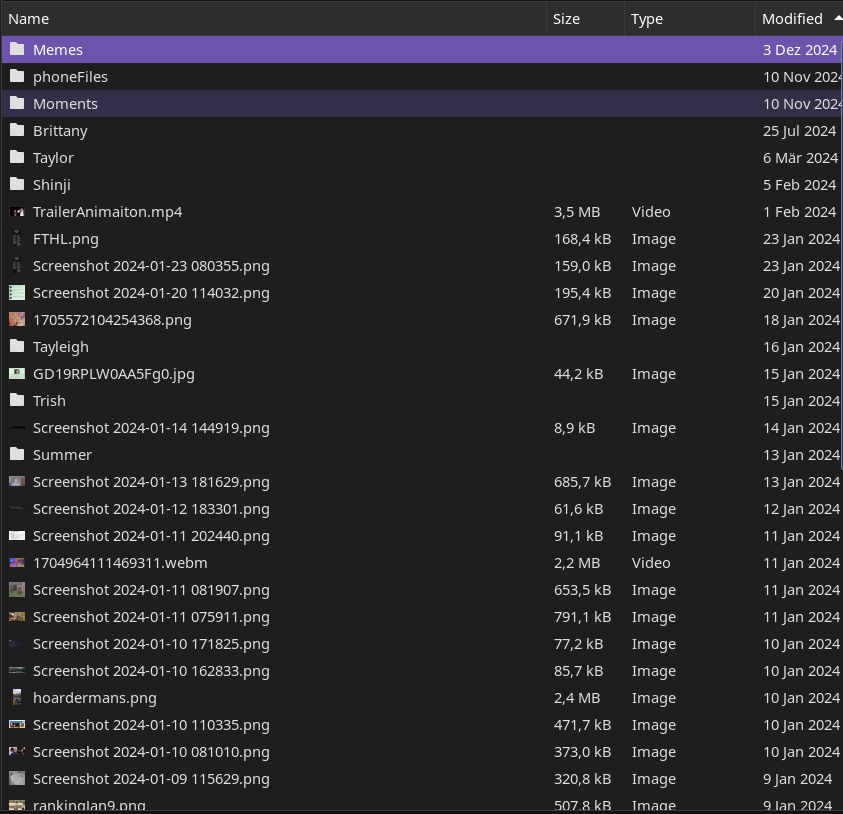The height and width of the screenshot is (814, 843).
Task: Select file name Screenshot 2024-01-12 183301.png
Action: click(151, 509)
